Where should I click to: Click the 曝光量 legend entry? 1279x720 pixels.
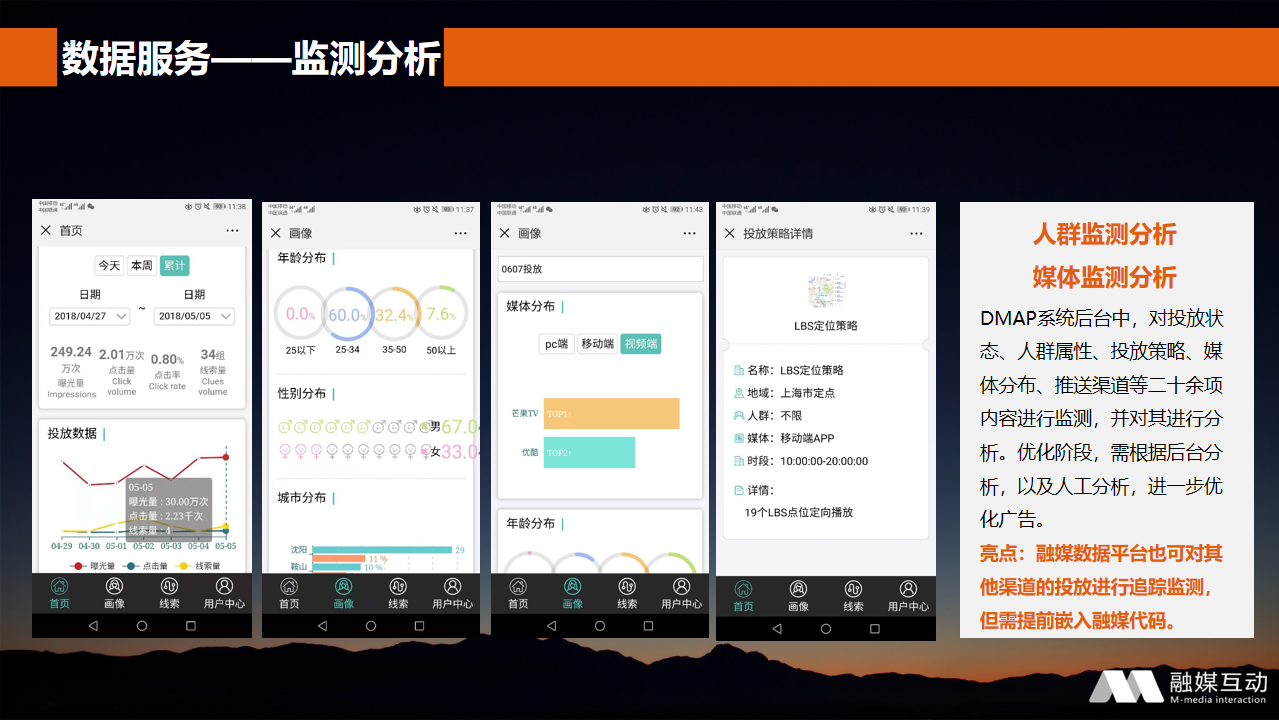pos(93,566)
